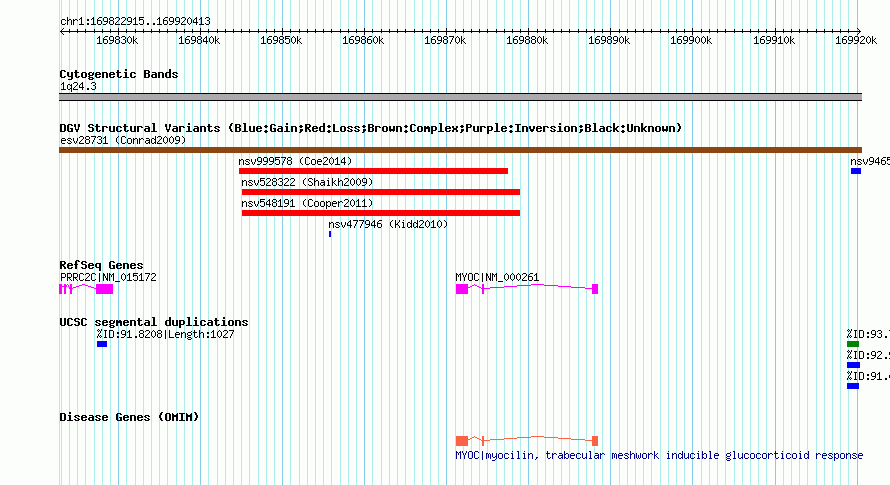Open the nsv477946 (Kidd2010) label
890x485 pixels.
pos(388,224)
